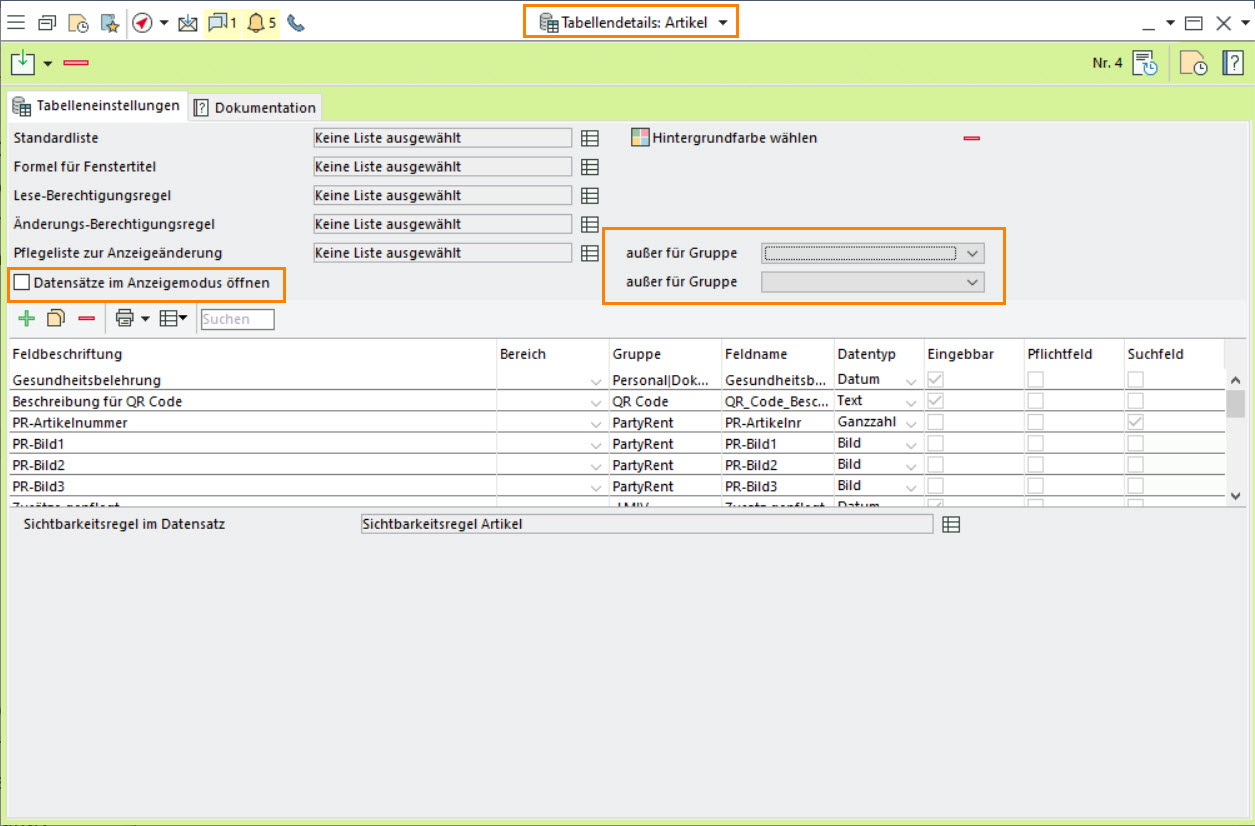The height and width of the screenshot is (826, 1255).
Task: Click the Suchen search field
Action: (x=237, y=320)
